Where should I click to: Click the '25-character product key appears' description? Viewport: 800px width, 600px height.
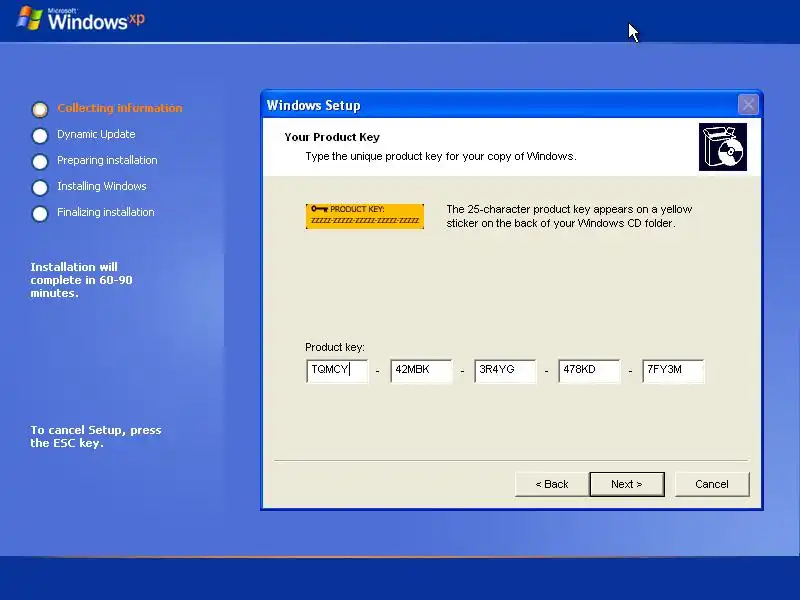569,216
